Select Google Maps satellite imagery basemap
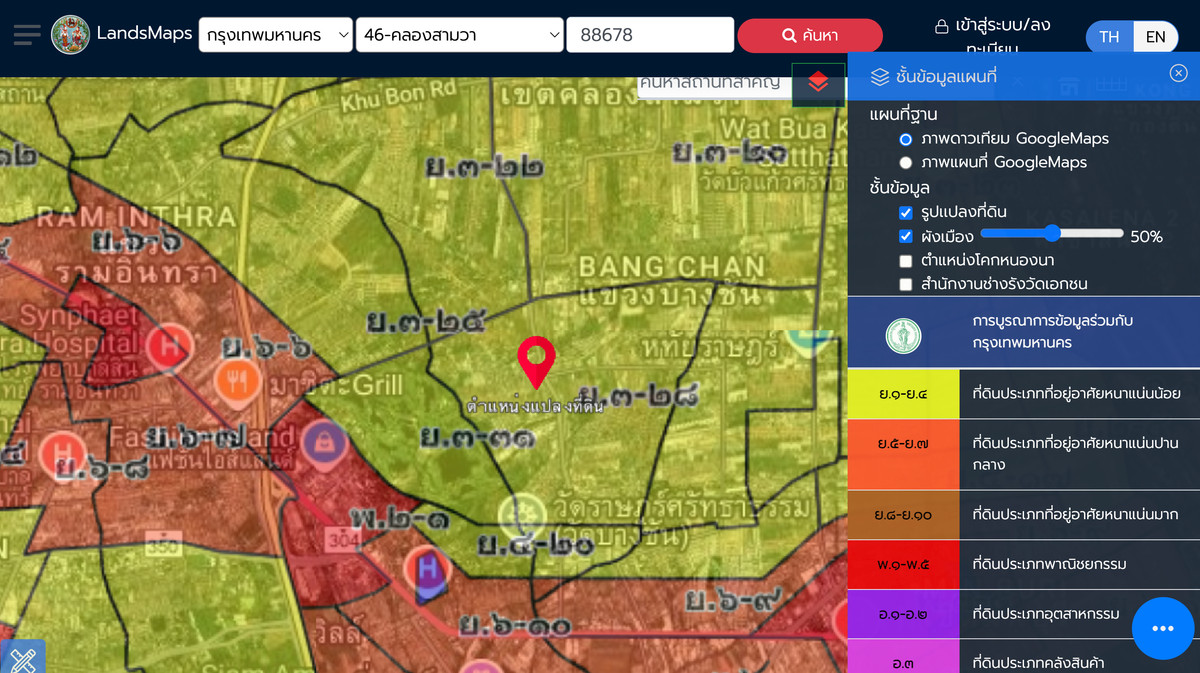Viewport: 1200px width, 673px height. [x=906, y=139]
